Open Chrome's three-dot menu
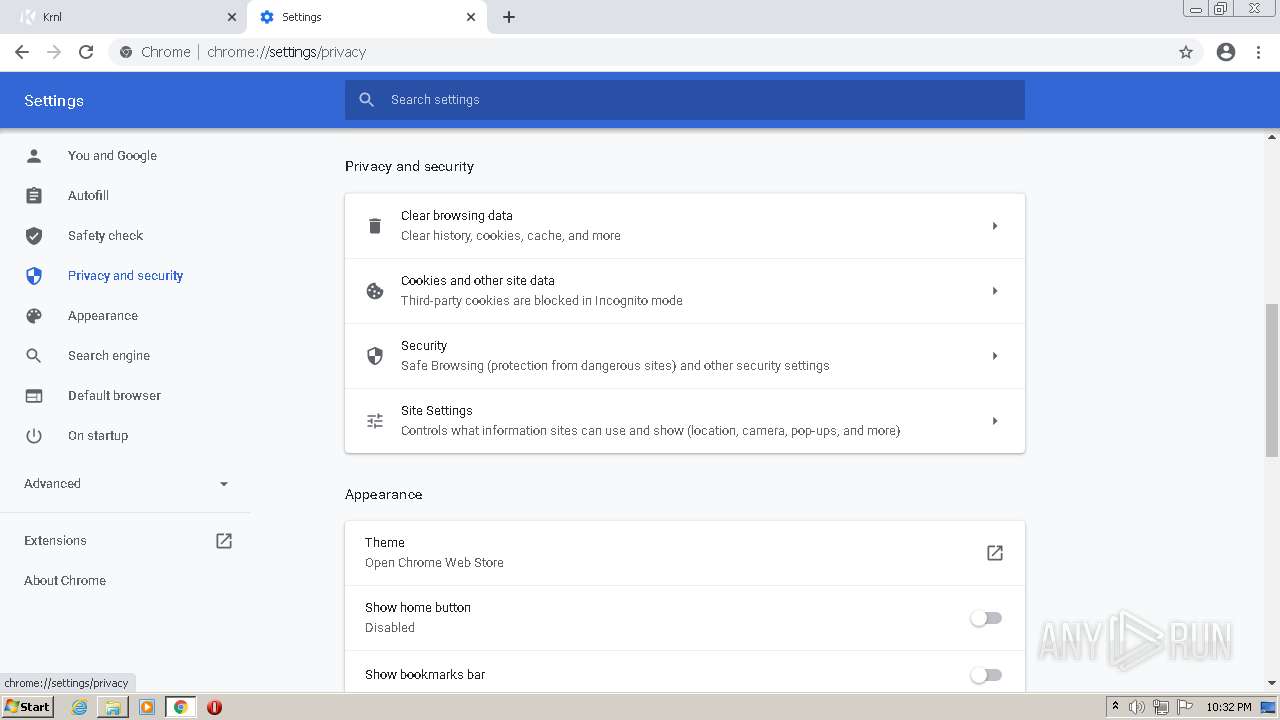 pyautogui.click(x=1259, y=52)
